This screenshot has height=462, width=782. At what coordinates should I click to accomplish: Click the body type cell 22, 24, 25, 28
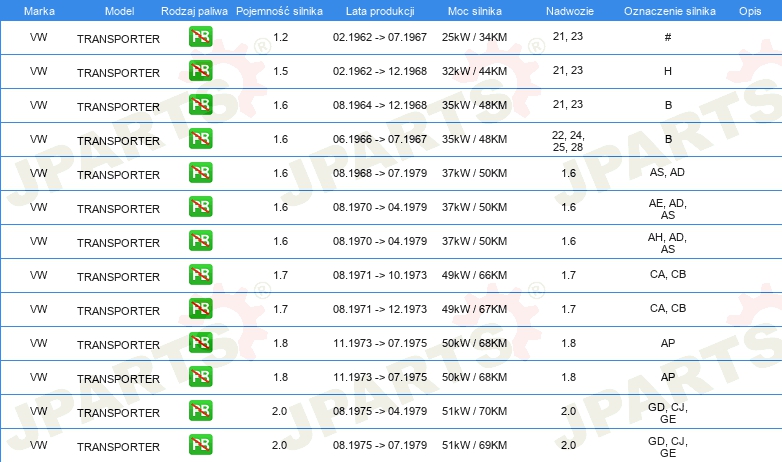(x=568, y=141)
